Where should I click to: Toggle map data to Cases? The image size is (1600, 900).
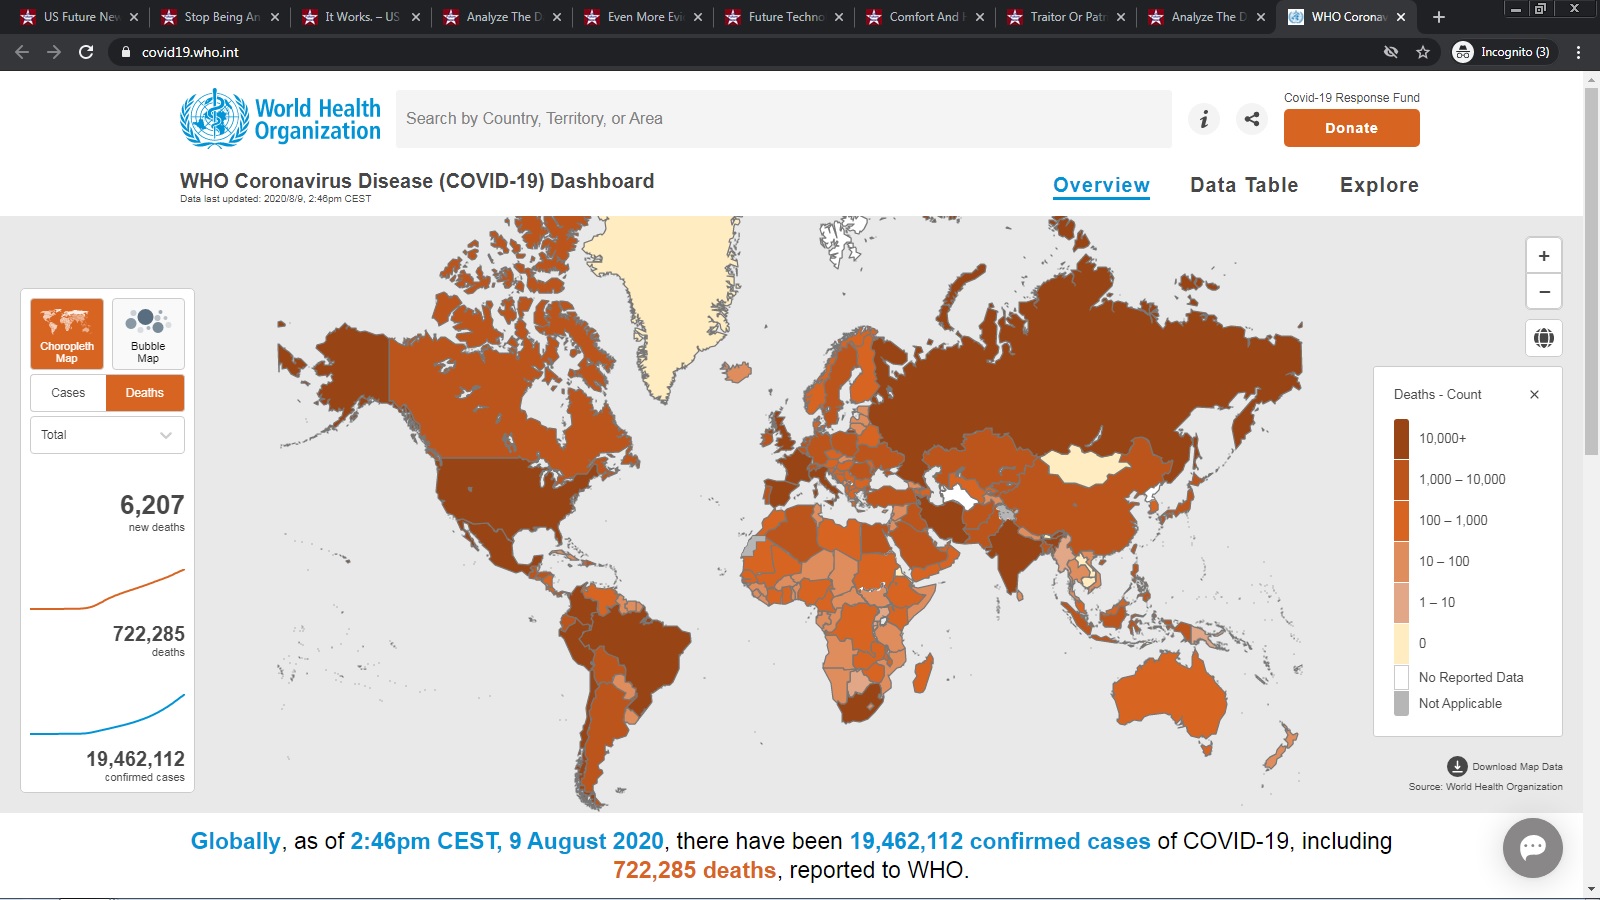68,393
